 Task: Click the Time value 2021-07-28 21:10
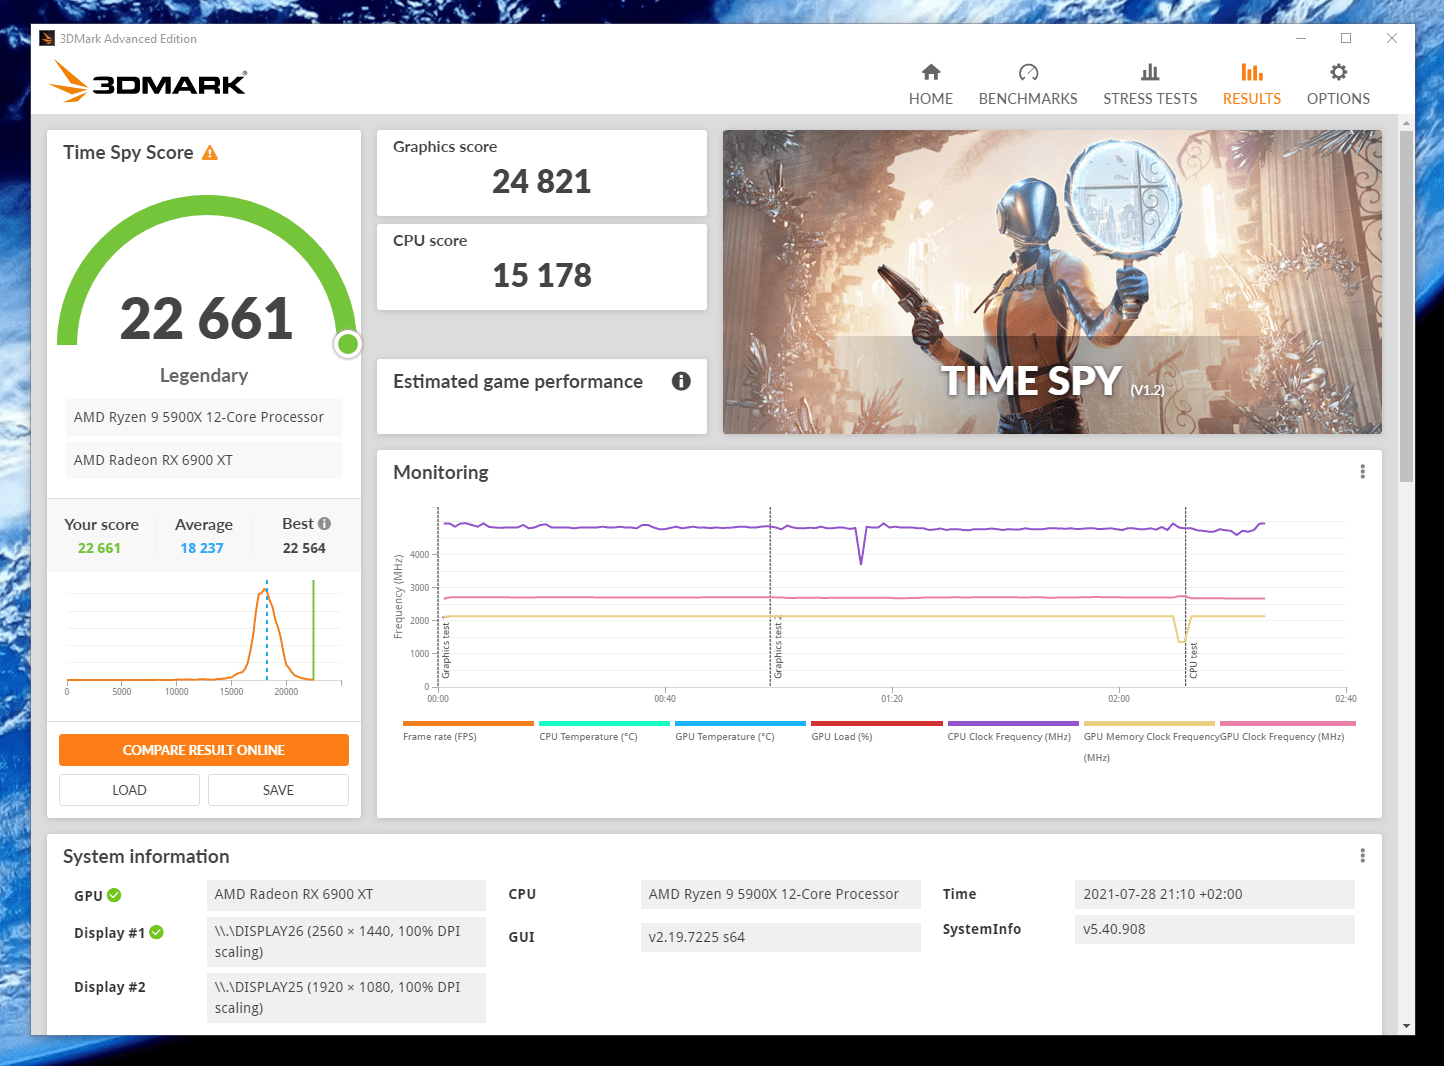(1215, 894)
